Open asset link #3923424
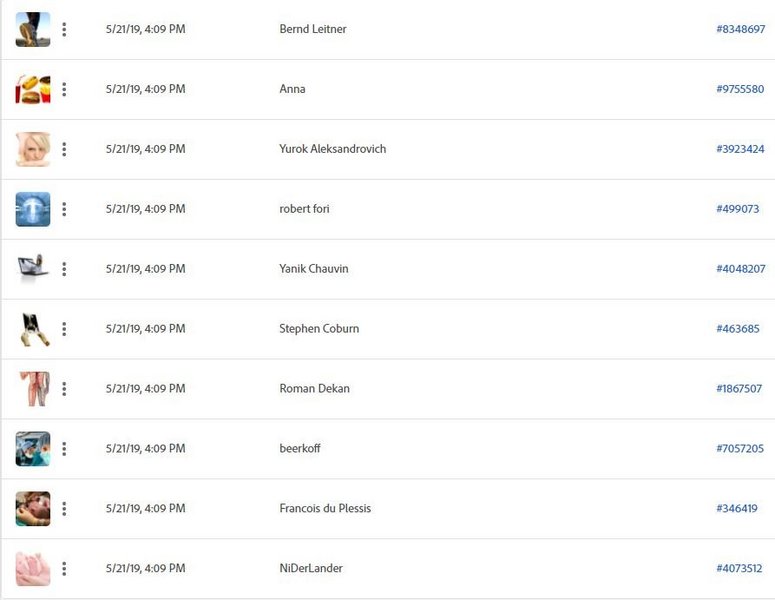 tap(740, 149)
